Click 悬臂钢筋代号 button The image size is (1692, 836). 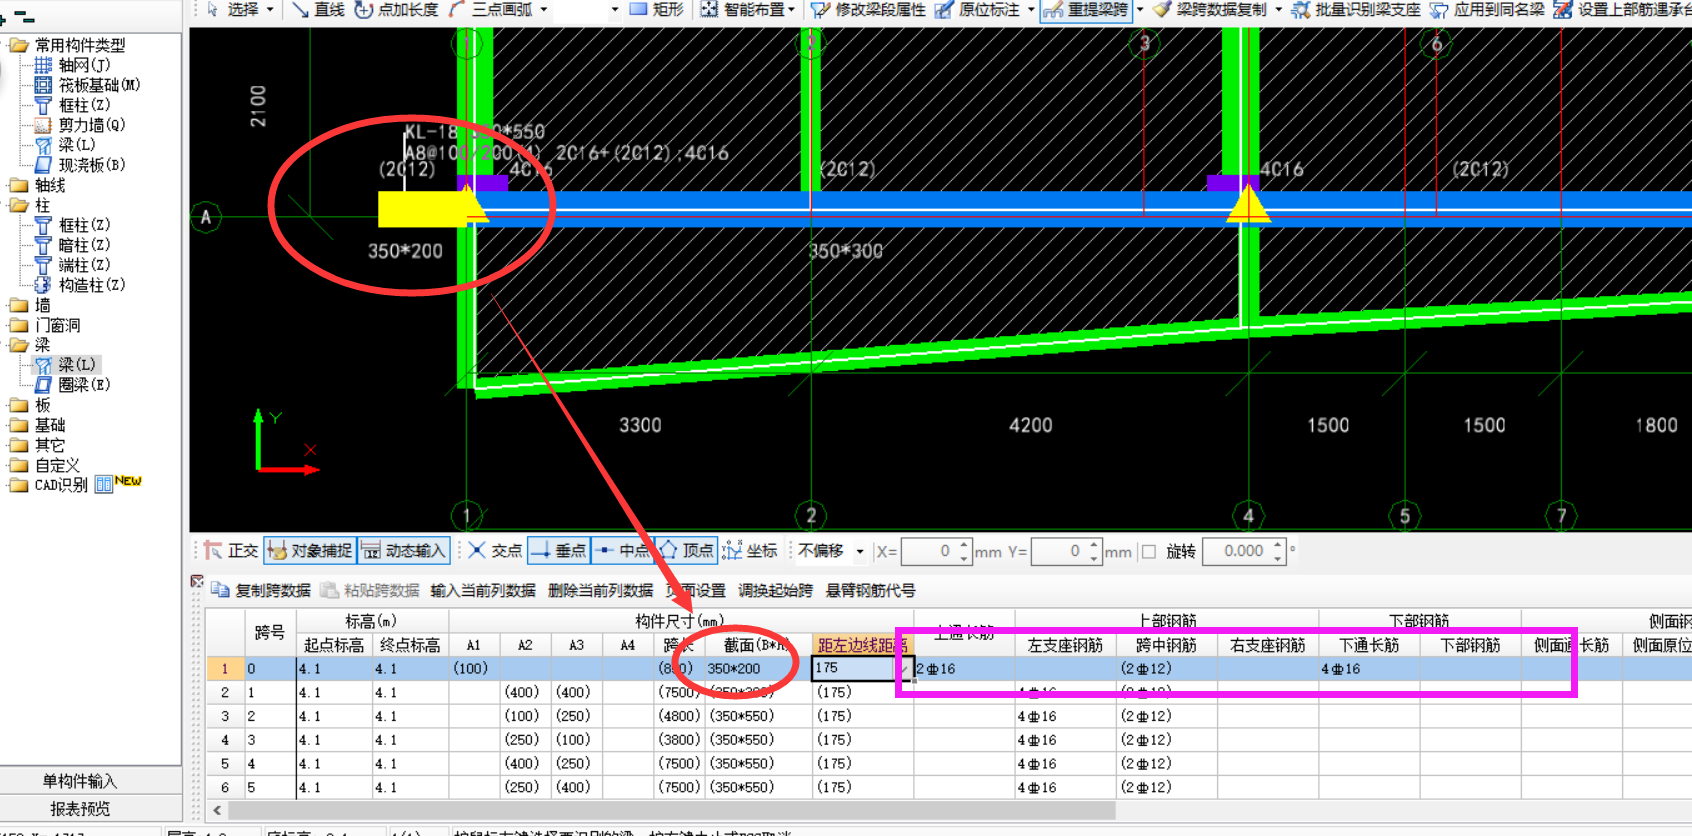[x=870, y=590]
